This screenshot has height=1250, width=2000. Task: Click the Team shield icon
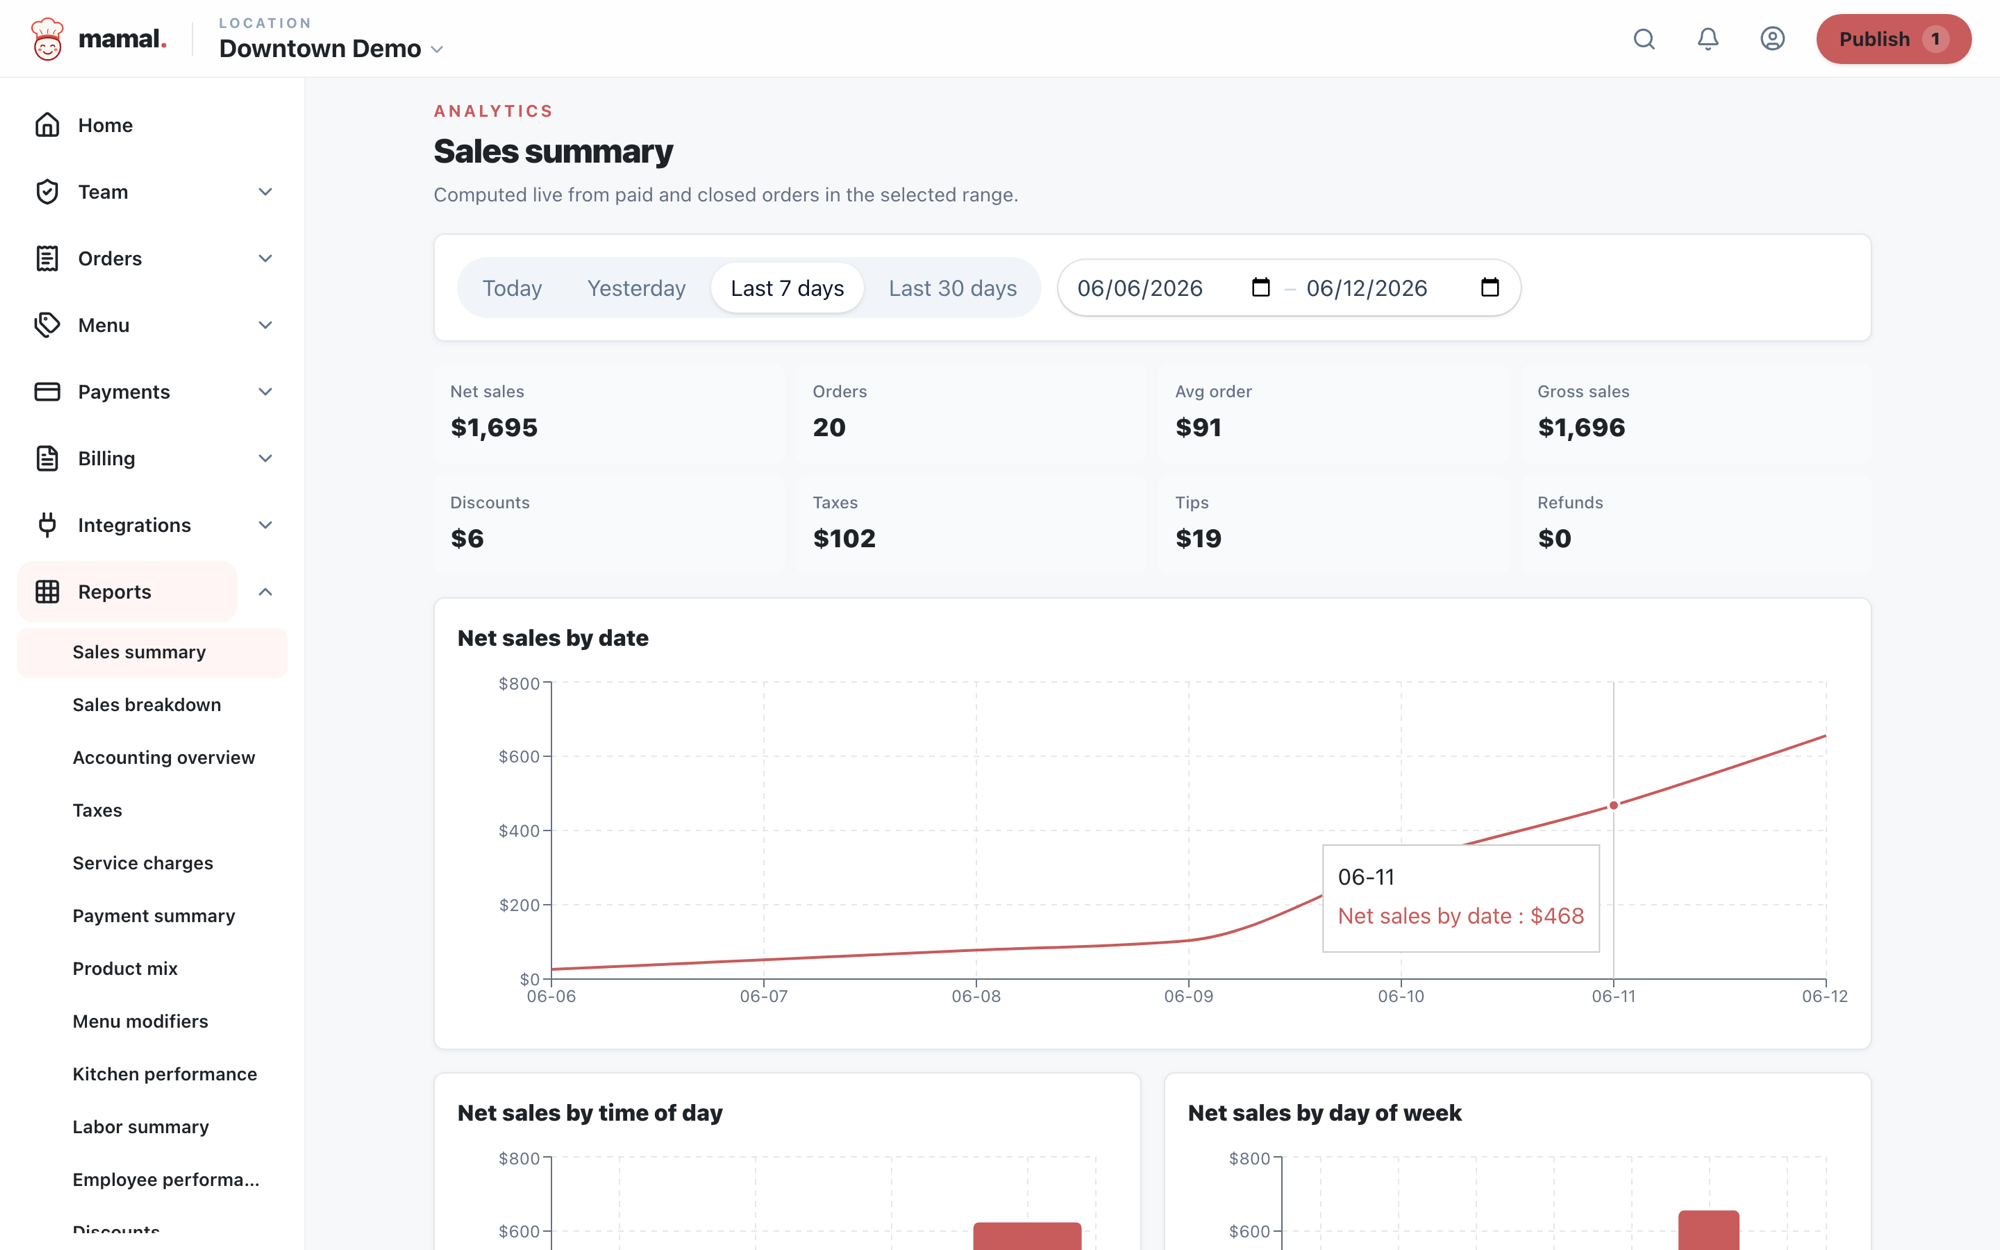point(47,192)
